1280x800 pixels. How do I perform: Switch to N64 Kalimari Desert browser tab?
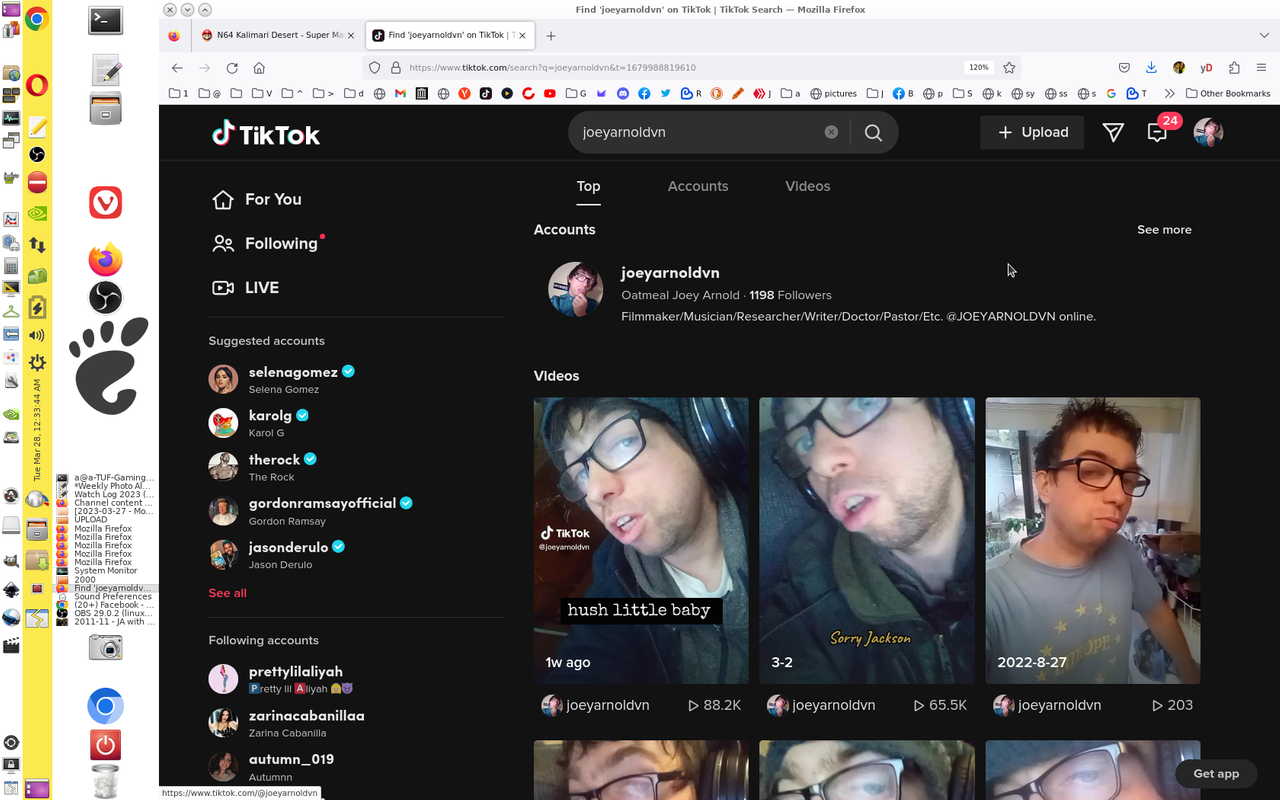(278, 35)
